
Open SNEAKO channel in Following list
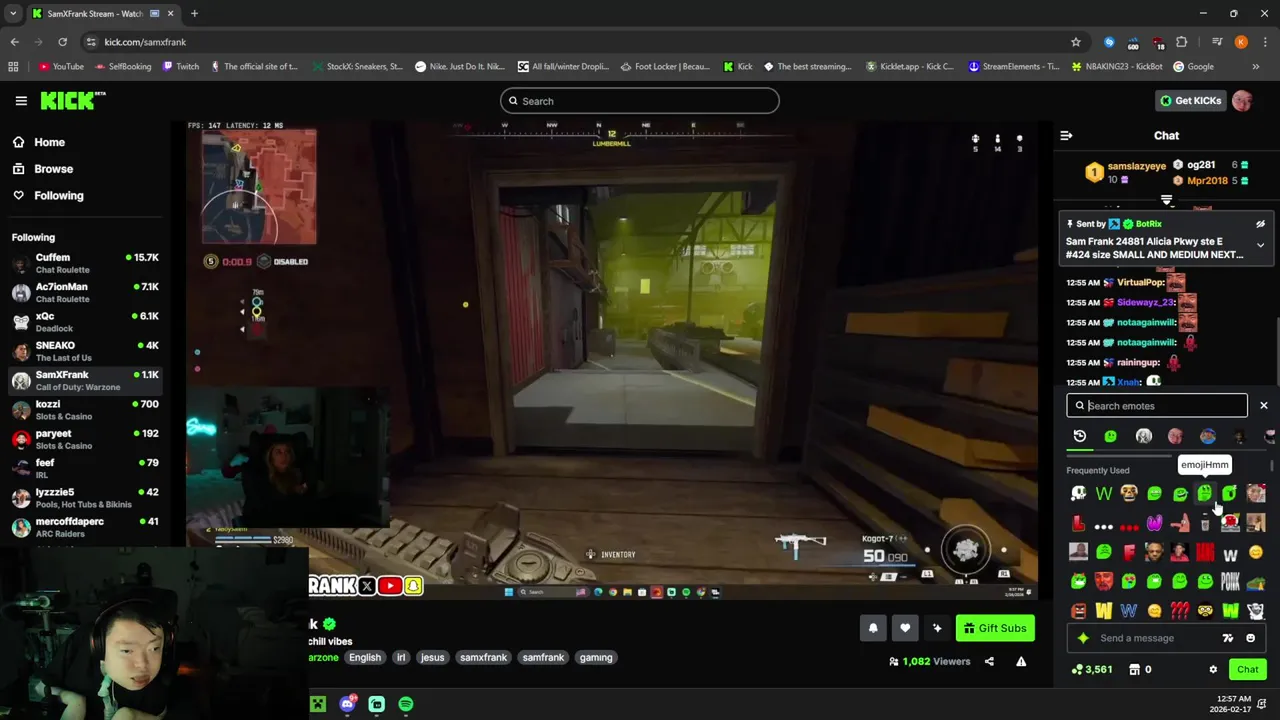[x=85, y=351]
